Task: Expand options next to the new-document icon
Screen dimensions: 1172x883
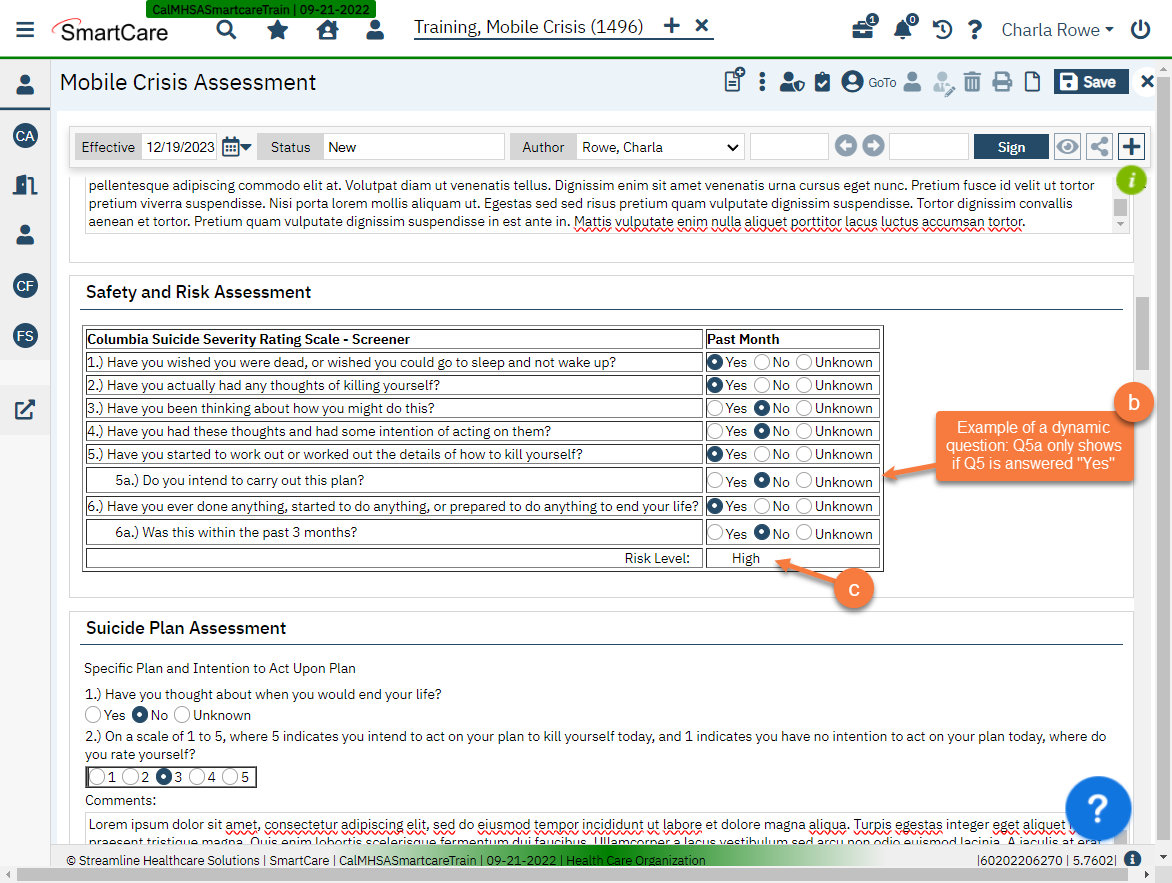Action: click(x=762, y=82)
